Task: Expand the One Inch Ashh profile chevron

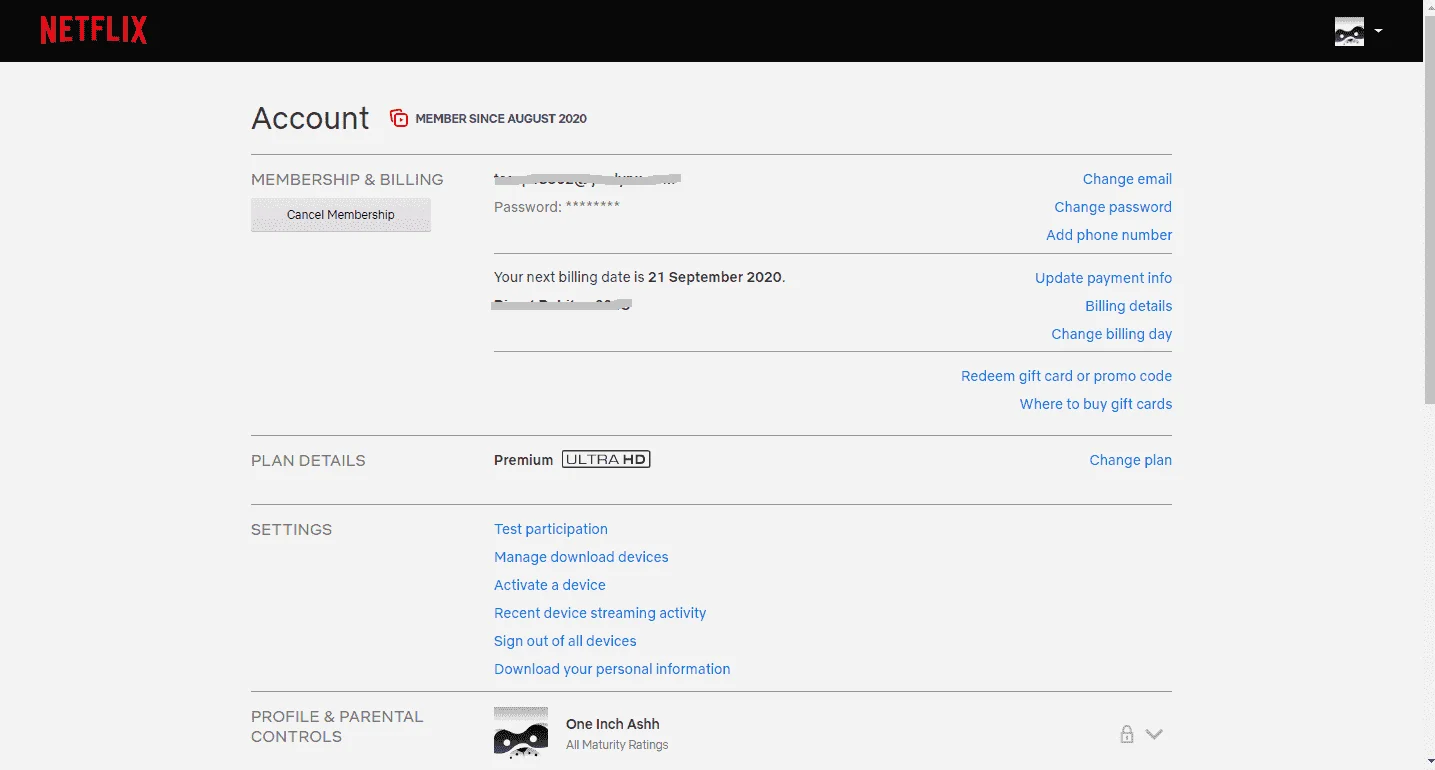Action: (x=1154, y=734)
